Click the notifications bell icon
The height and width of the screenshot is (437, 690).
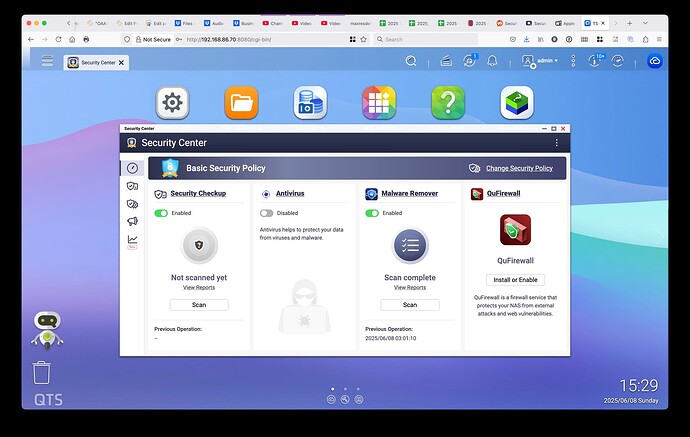[x=492, y=61]
